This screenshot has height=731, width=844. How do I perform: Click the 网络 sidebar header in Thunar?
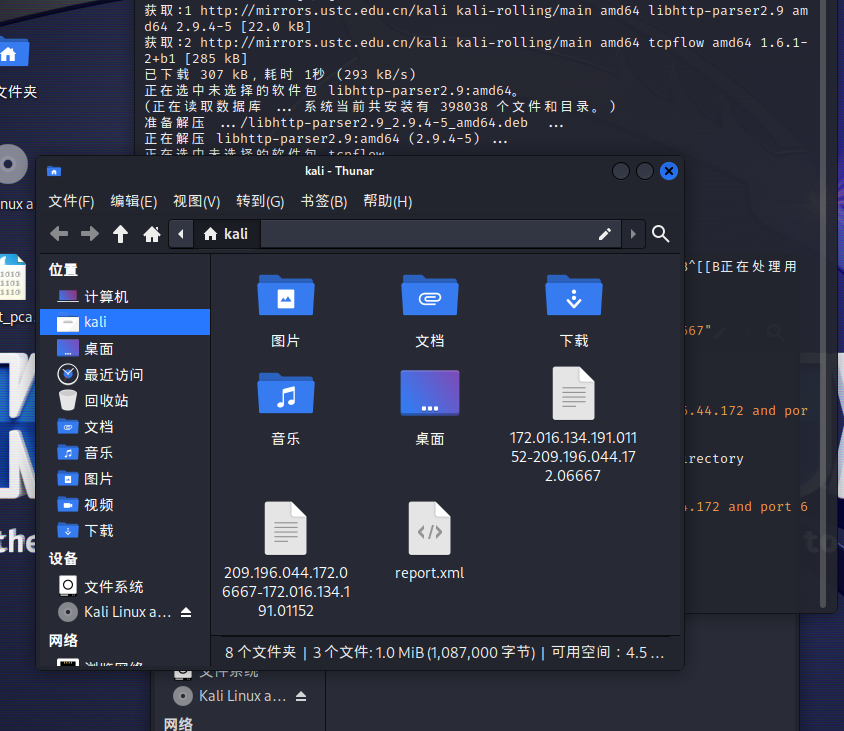[x=64, y=641]
